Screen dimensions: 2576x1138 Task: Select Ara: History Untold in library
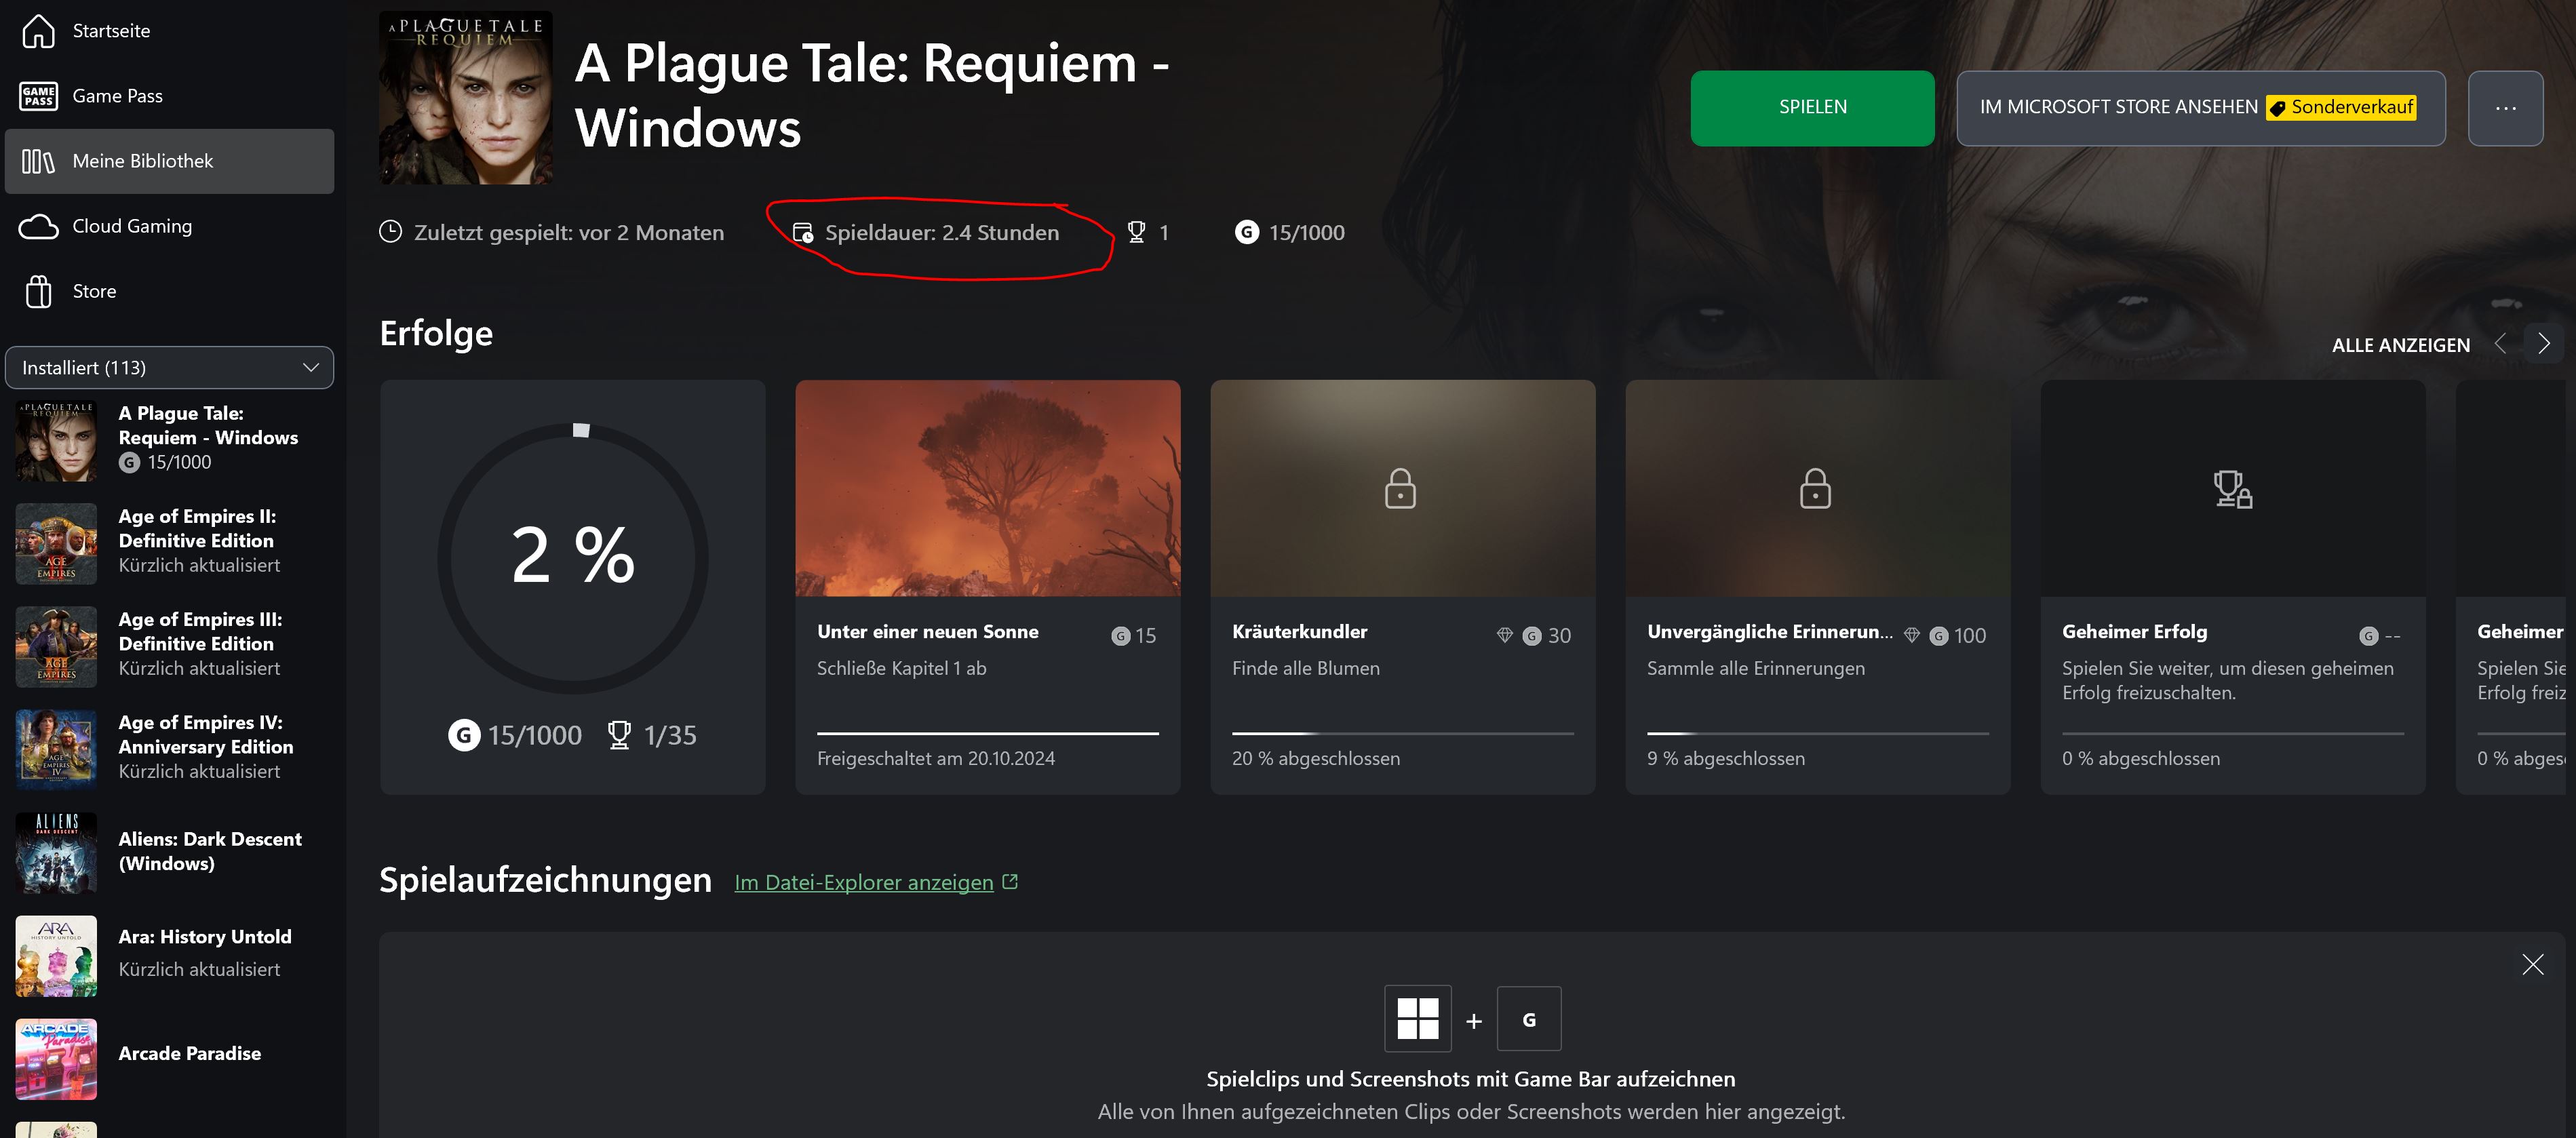coord(169,955)
